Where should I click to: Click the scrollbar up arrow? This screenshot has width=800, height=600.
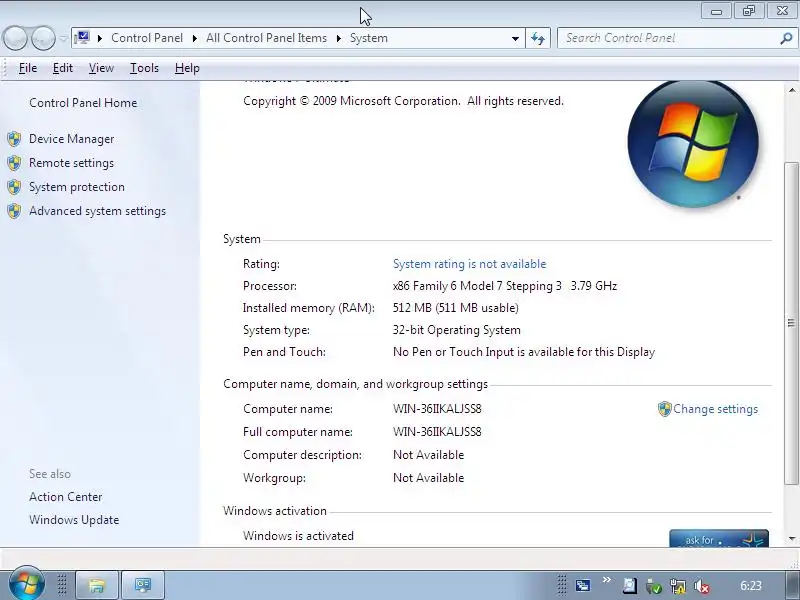[791, 90]
